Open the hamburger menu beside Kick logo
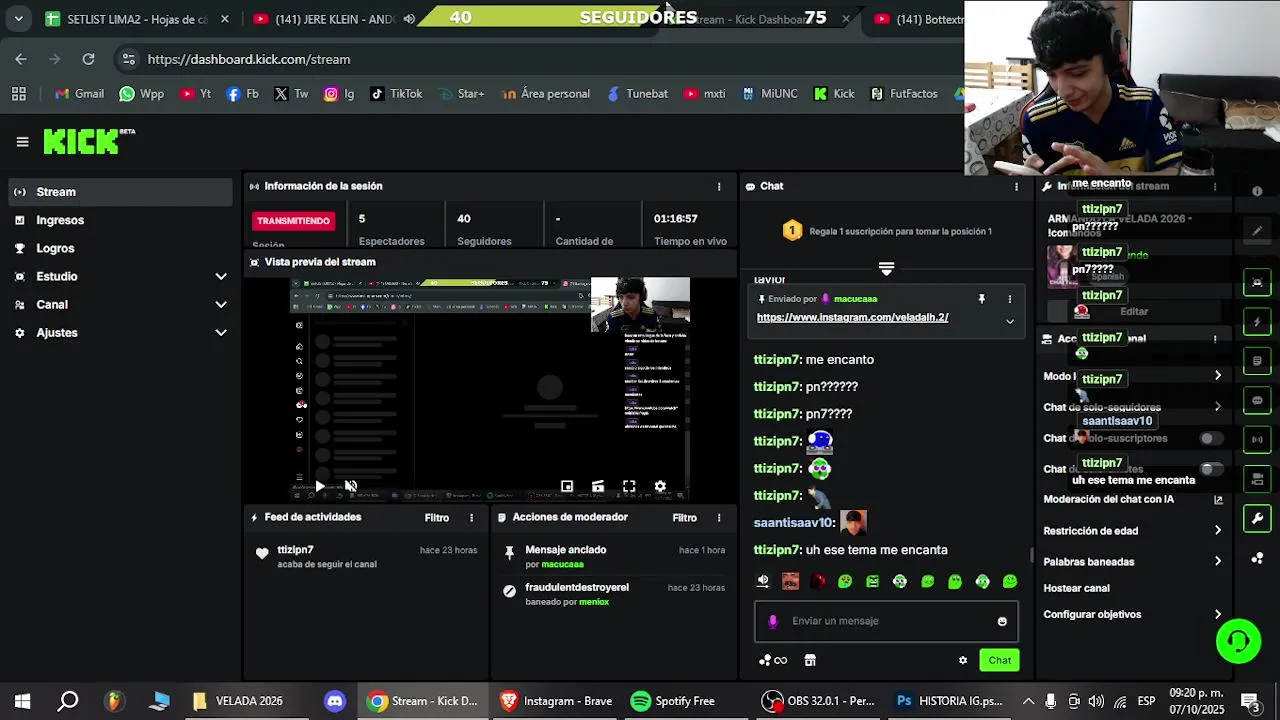 pyautogui.click(x=22, y=142)
